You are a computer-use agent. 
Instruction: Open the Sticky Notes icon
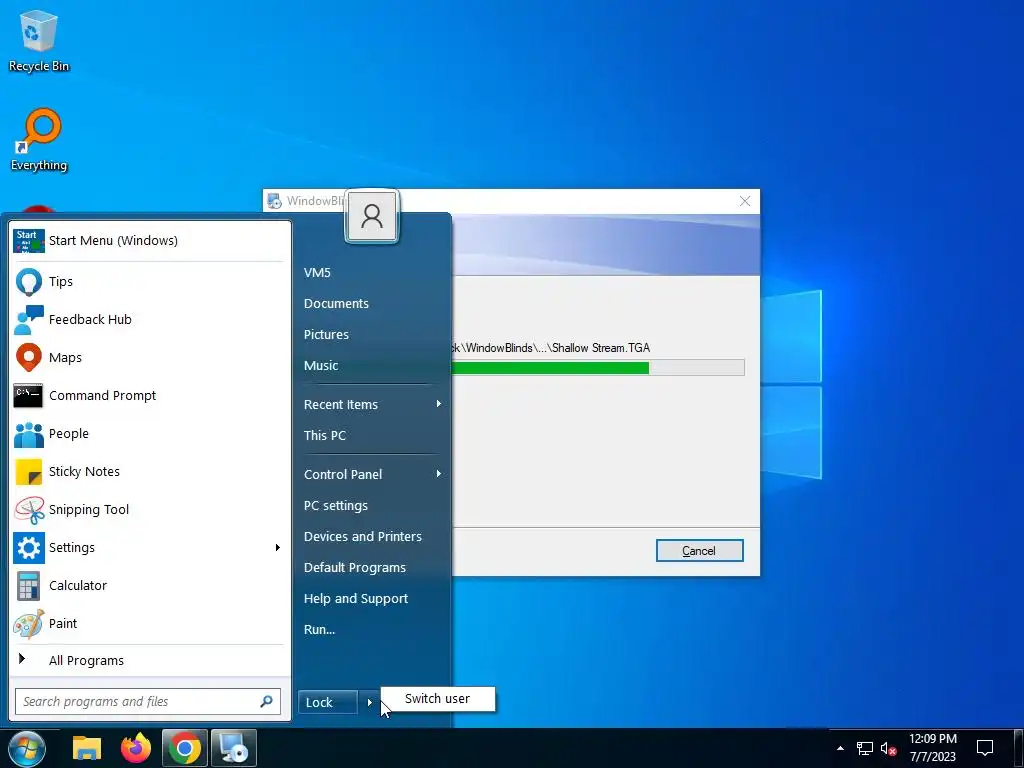coord(29,472)
